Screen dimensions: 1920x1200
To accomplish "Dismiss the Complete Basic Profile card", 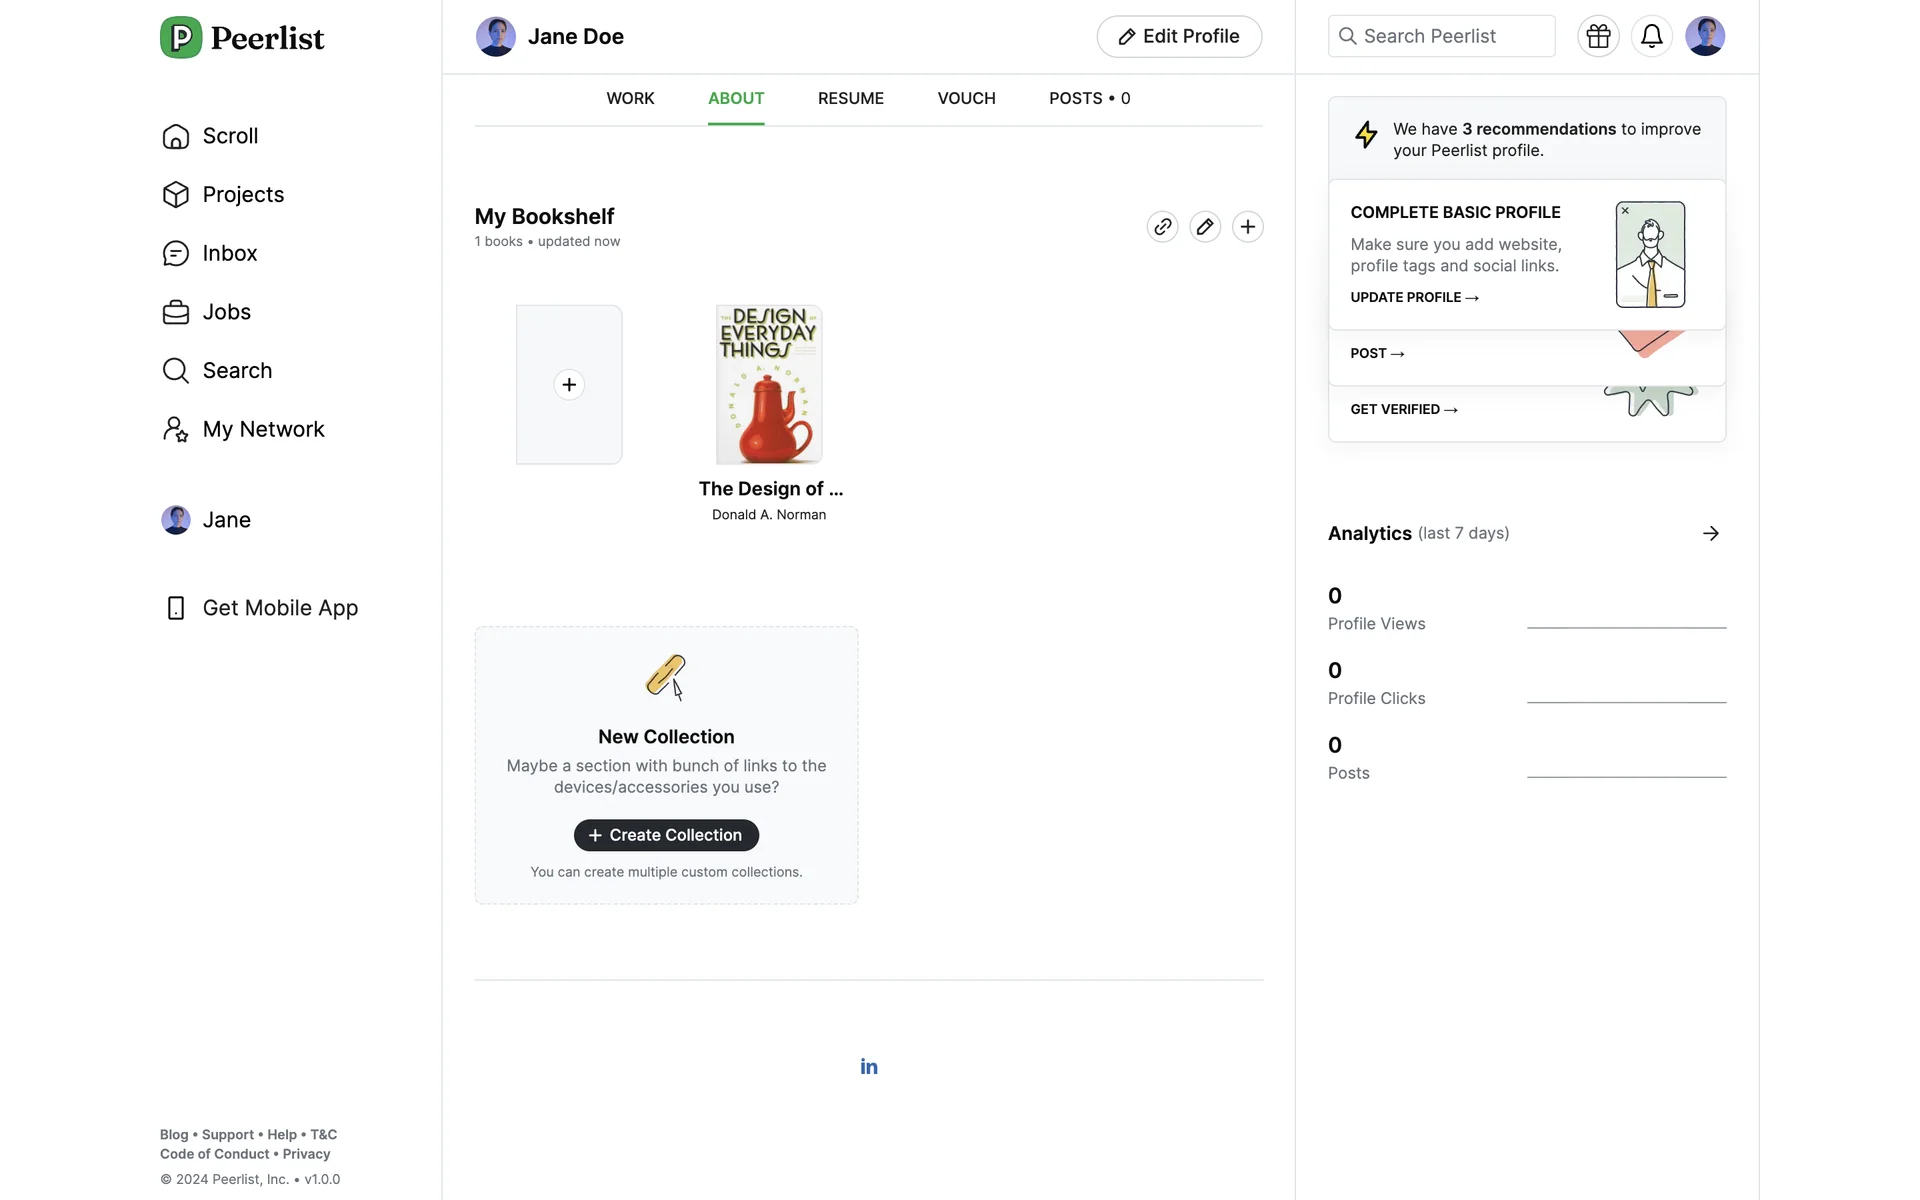I will click(x=1625, y=211).
